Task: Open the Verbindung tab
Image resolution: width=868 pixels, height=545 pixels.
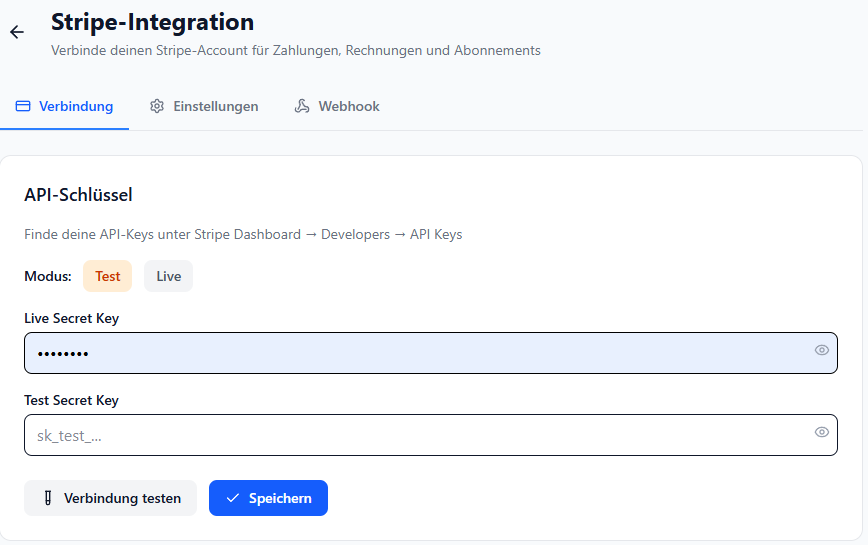Action: pyautogui.click(x=64, y=106)
